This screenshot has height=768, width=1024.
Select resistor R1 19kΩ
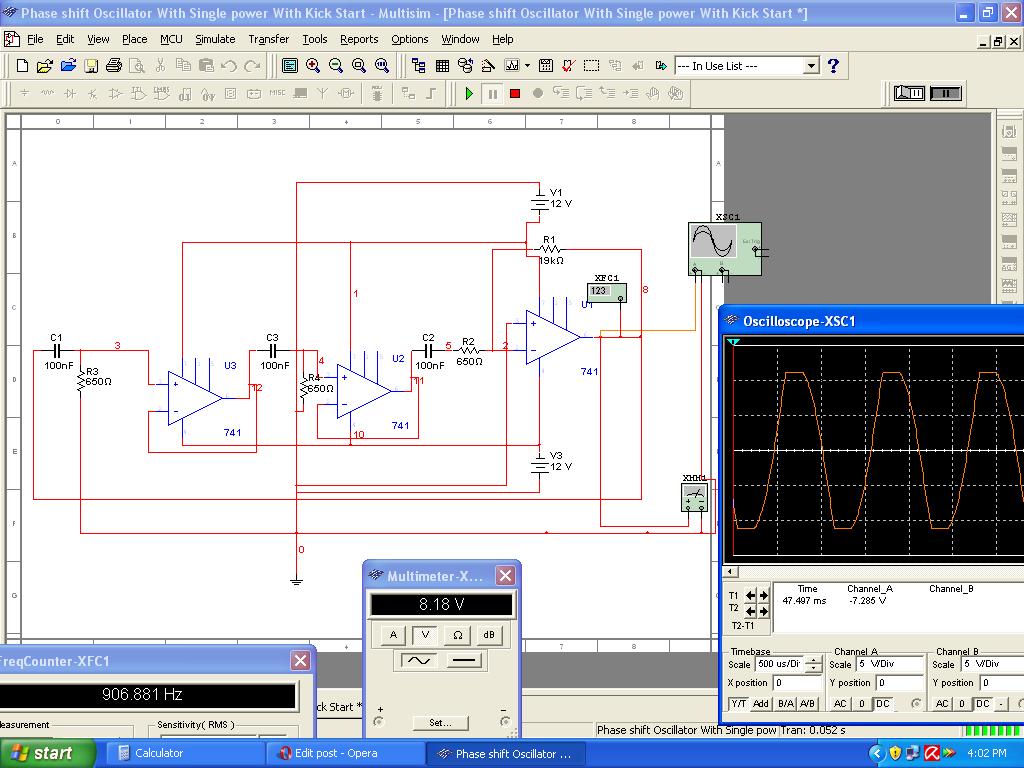549,249
